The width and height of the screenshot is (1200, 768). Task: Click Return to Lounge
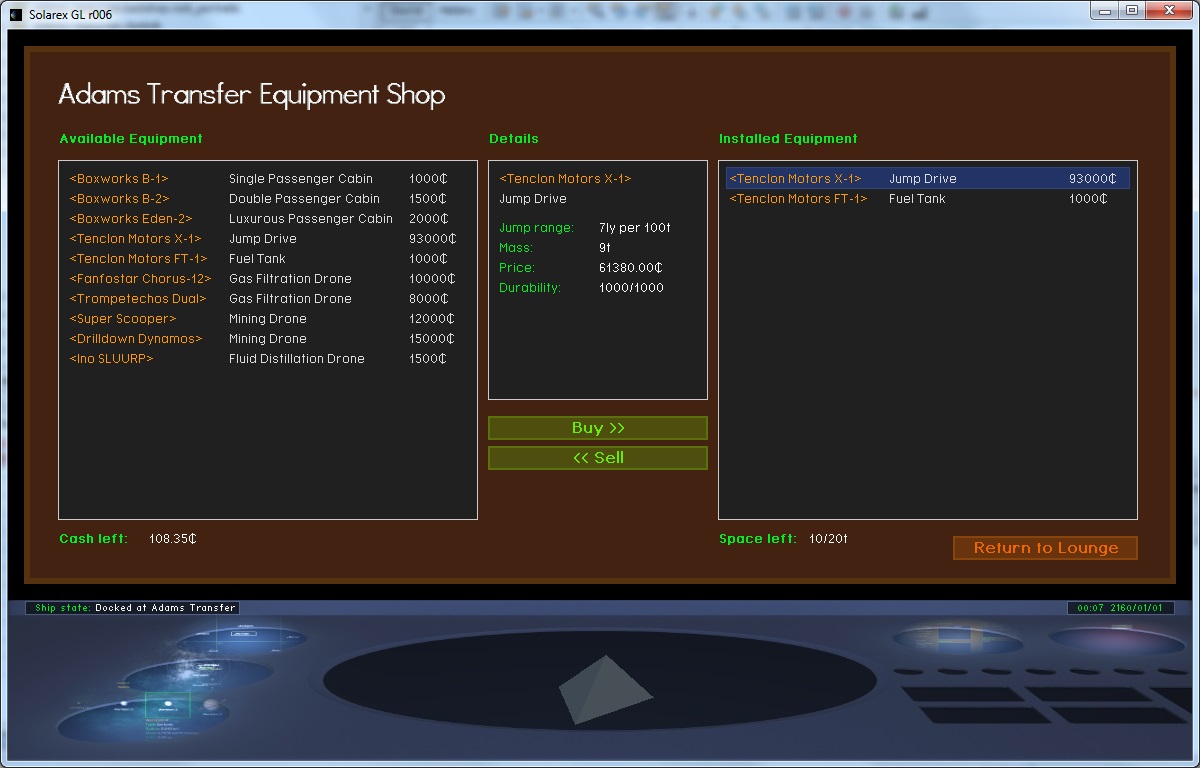1045,548
